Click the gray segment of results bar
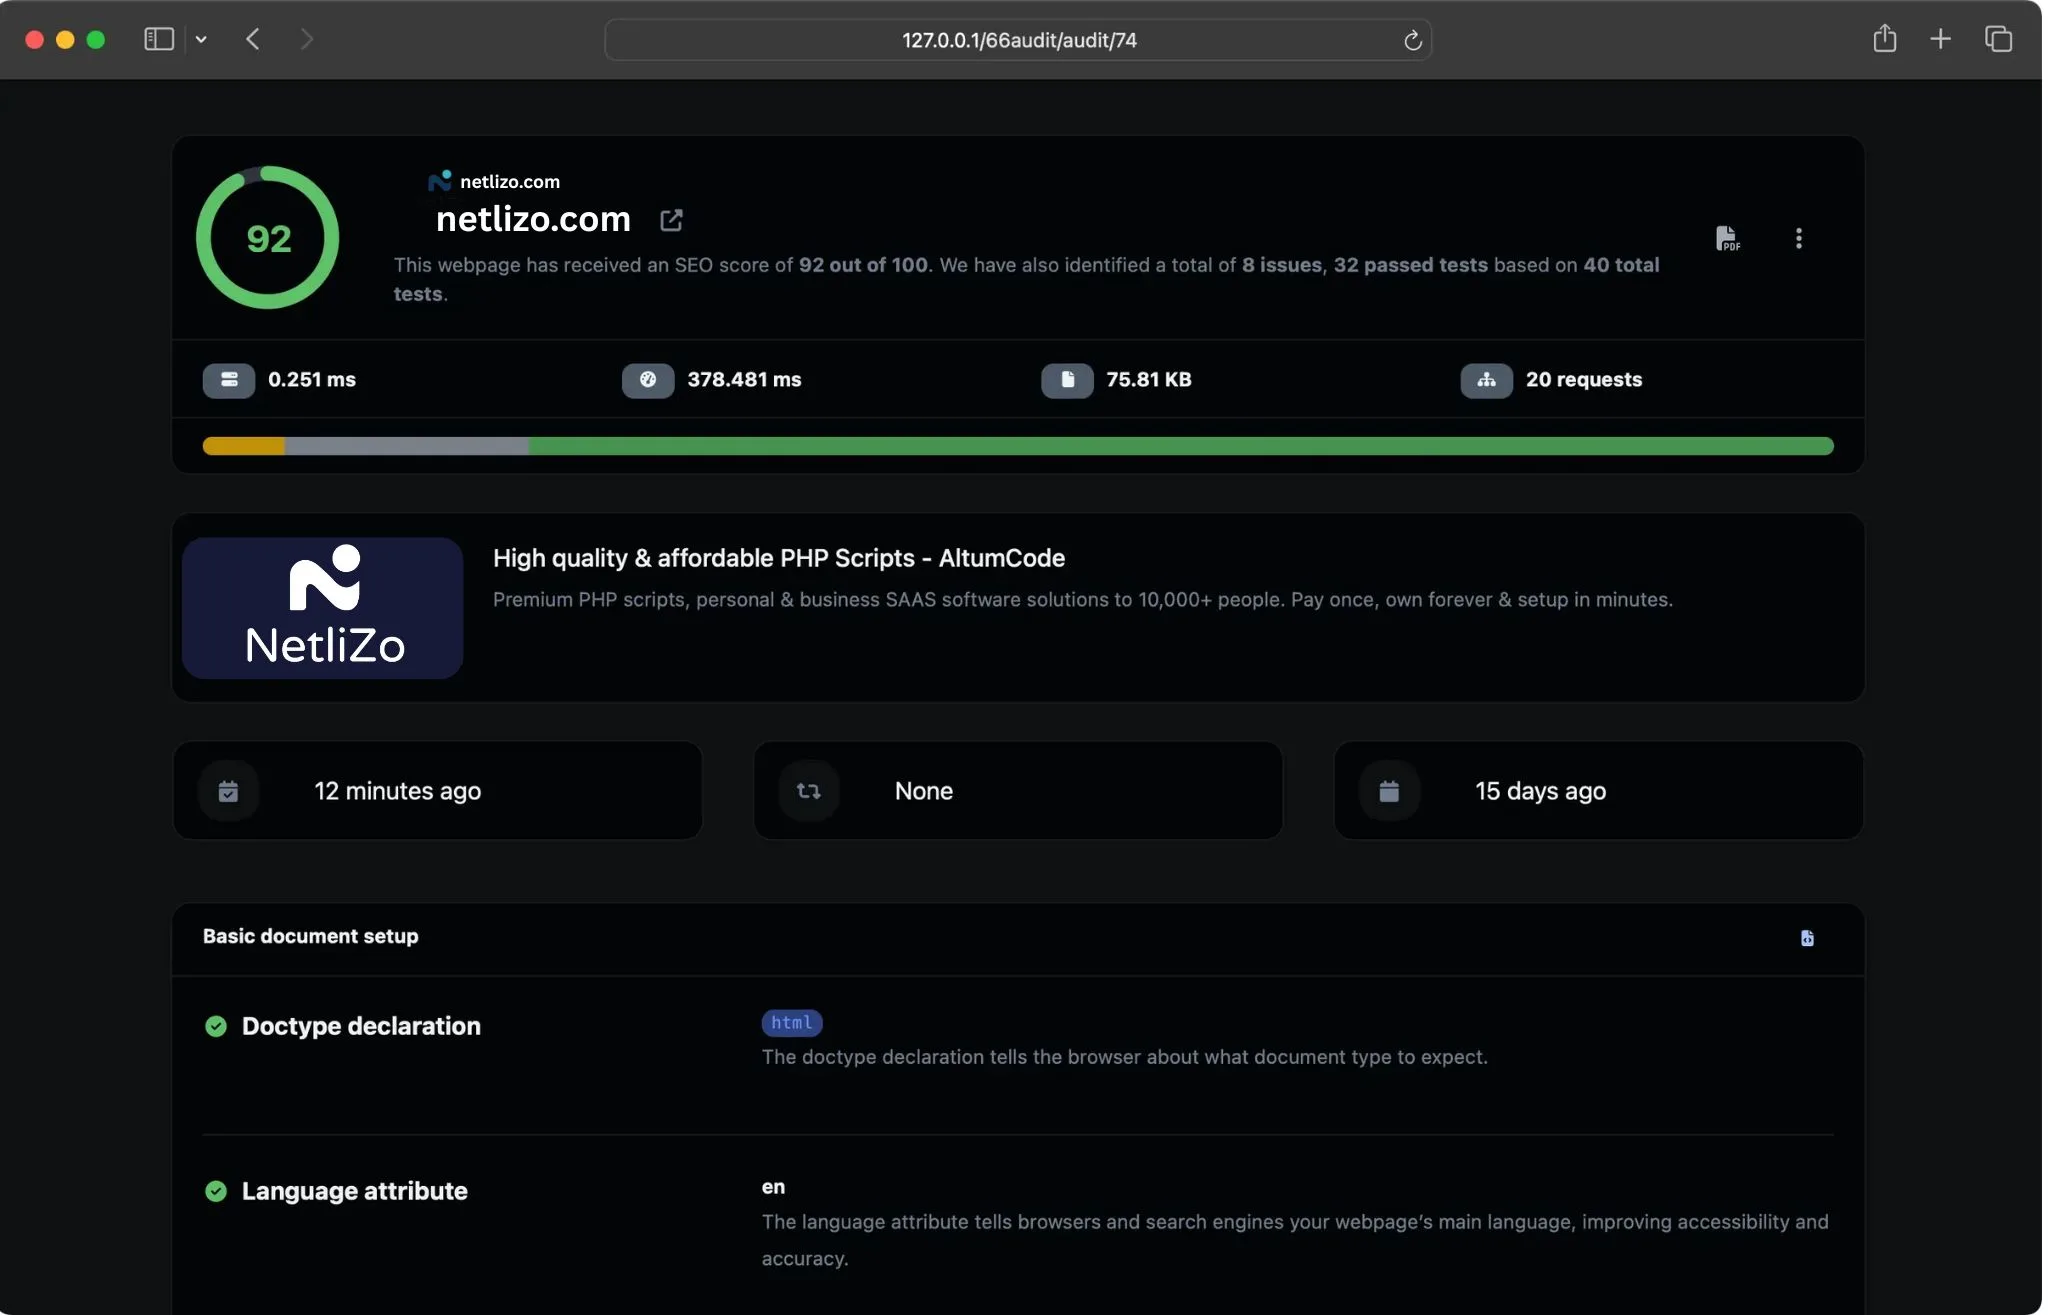Screen dimensions: 2048x1315 point(407,446)
